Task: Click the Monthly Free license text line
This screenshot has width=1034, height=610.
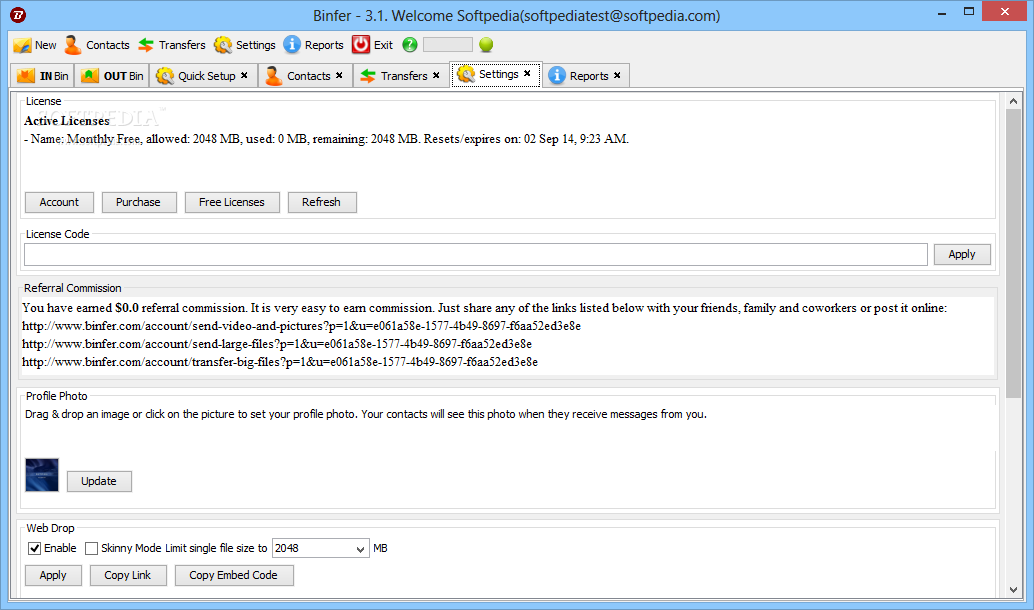Action: (326, 139)
